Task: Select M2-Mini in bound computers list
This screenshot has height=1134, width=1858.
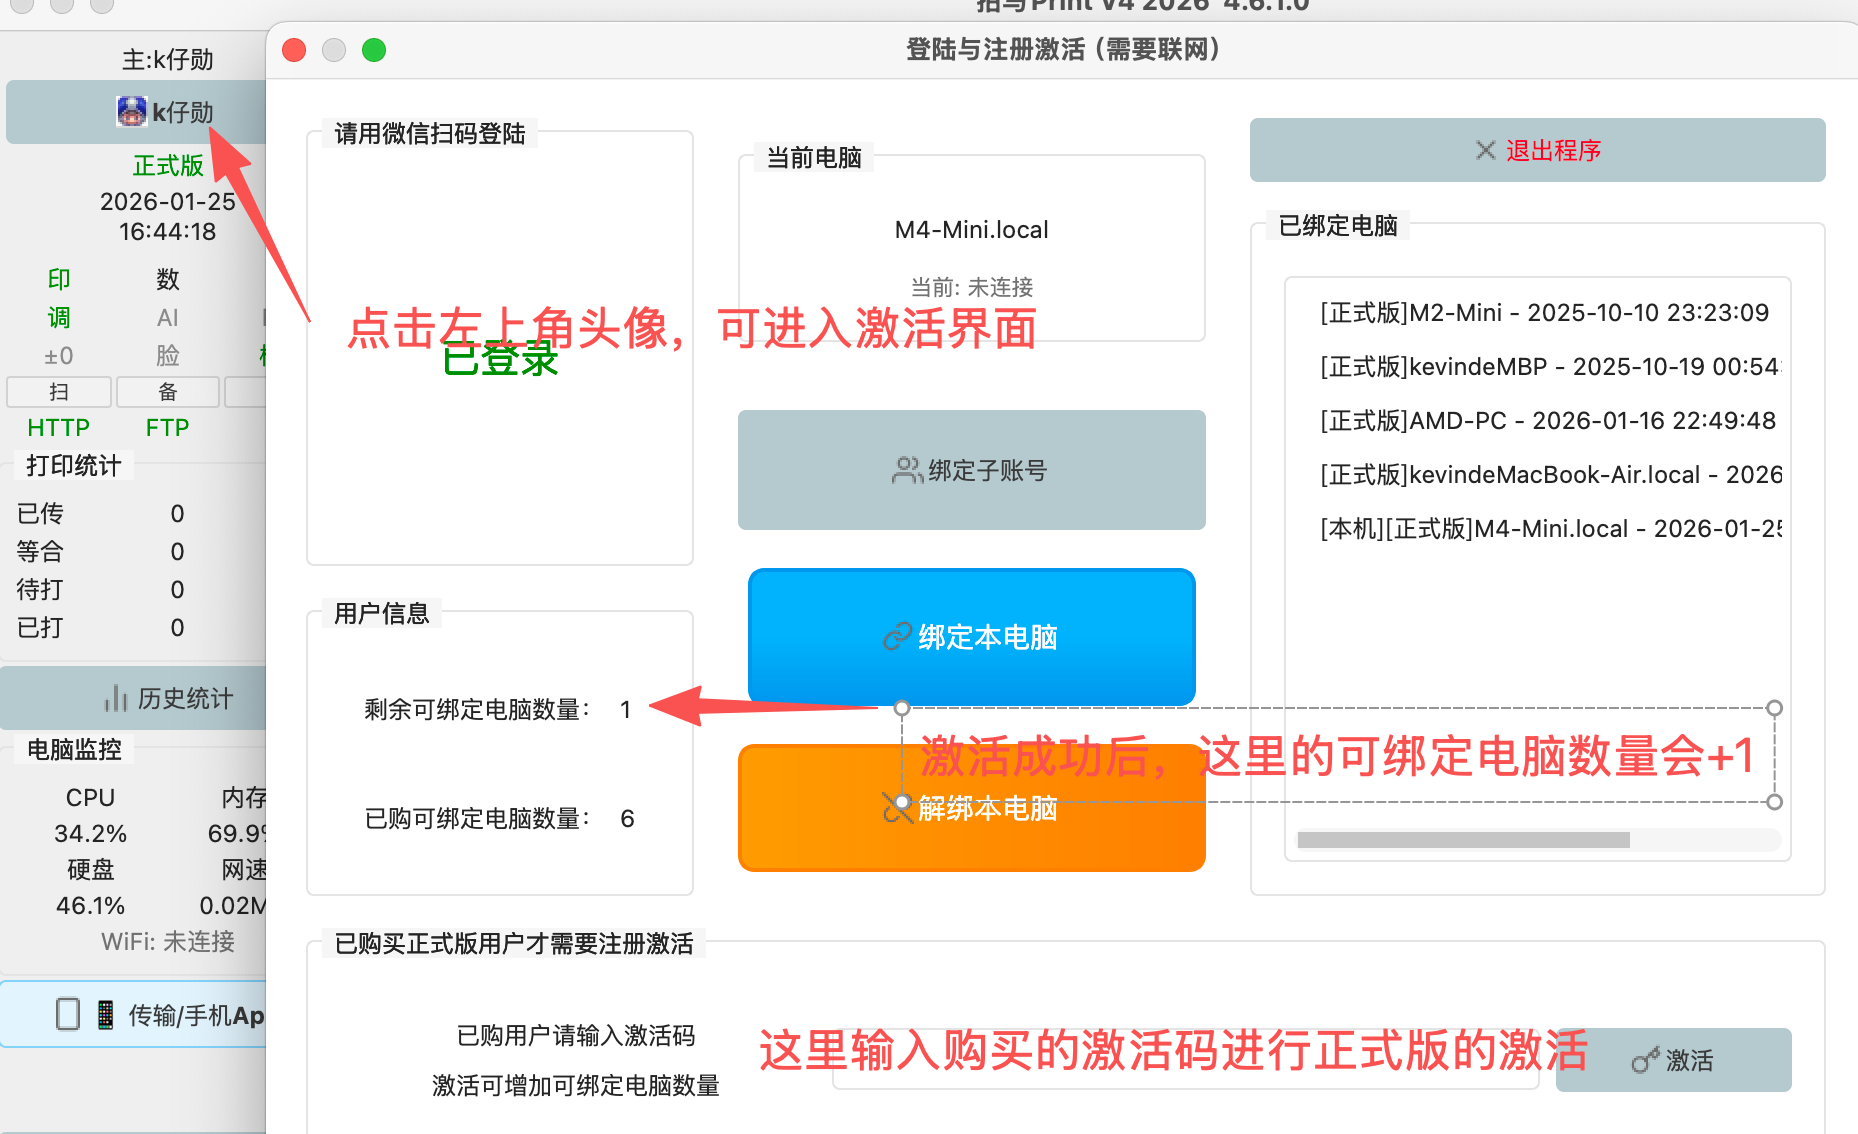Action: click(x=1543, y=313)
